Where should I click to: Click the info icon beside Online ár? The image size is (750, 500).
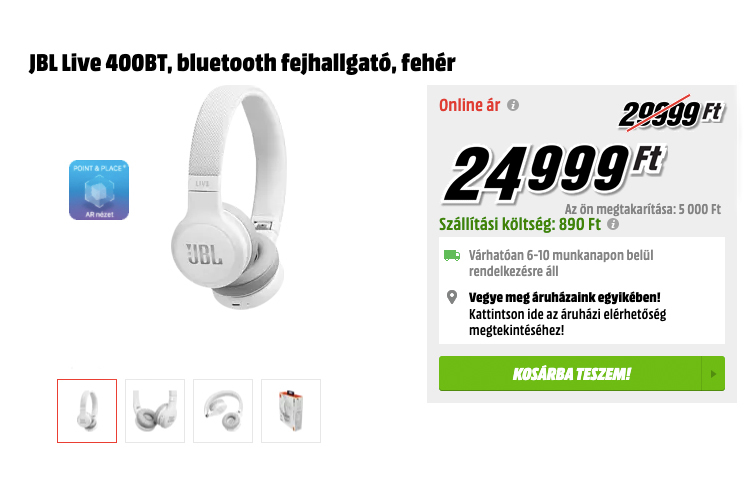coord(513,105)
